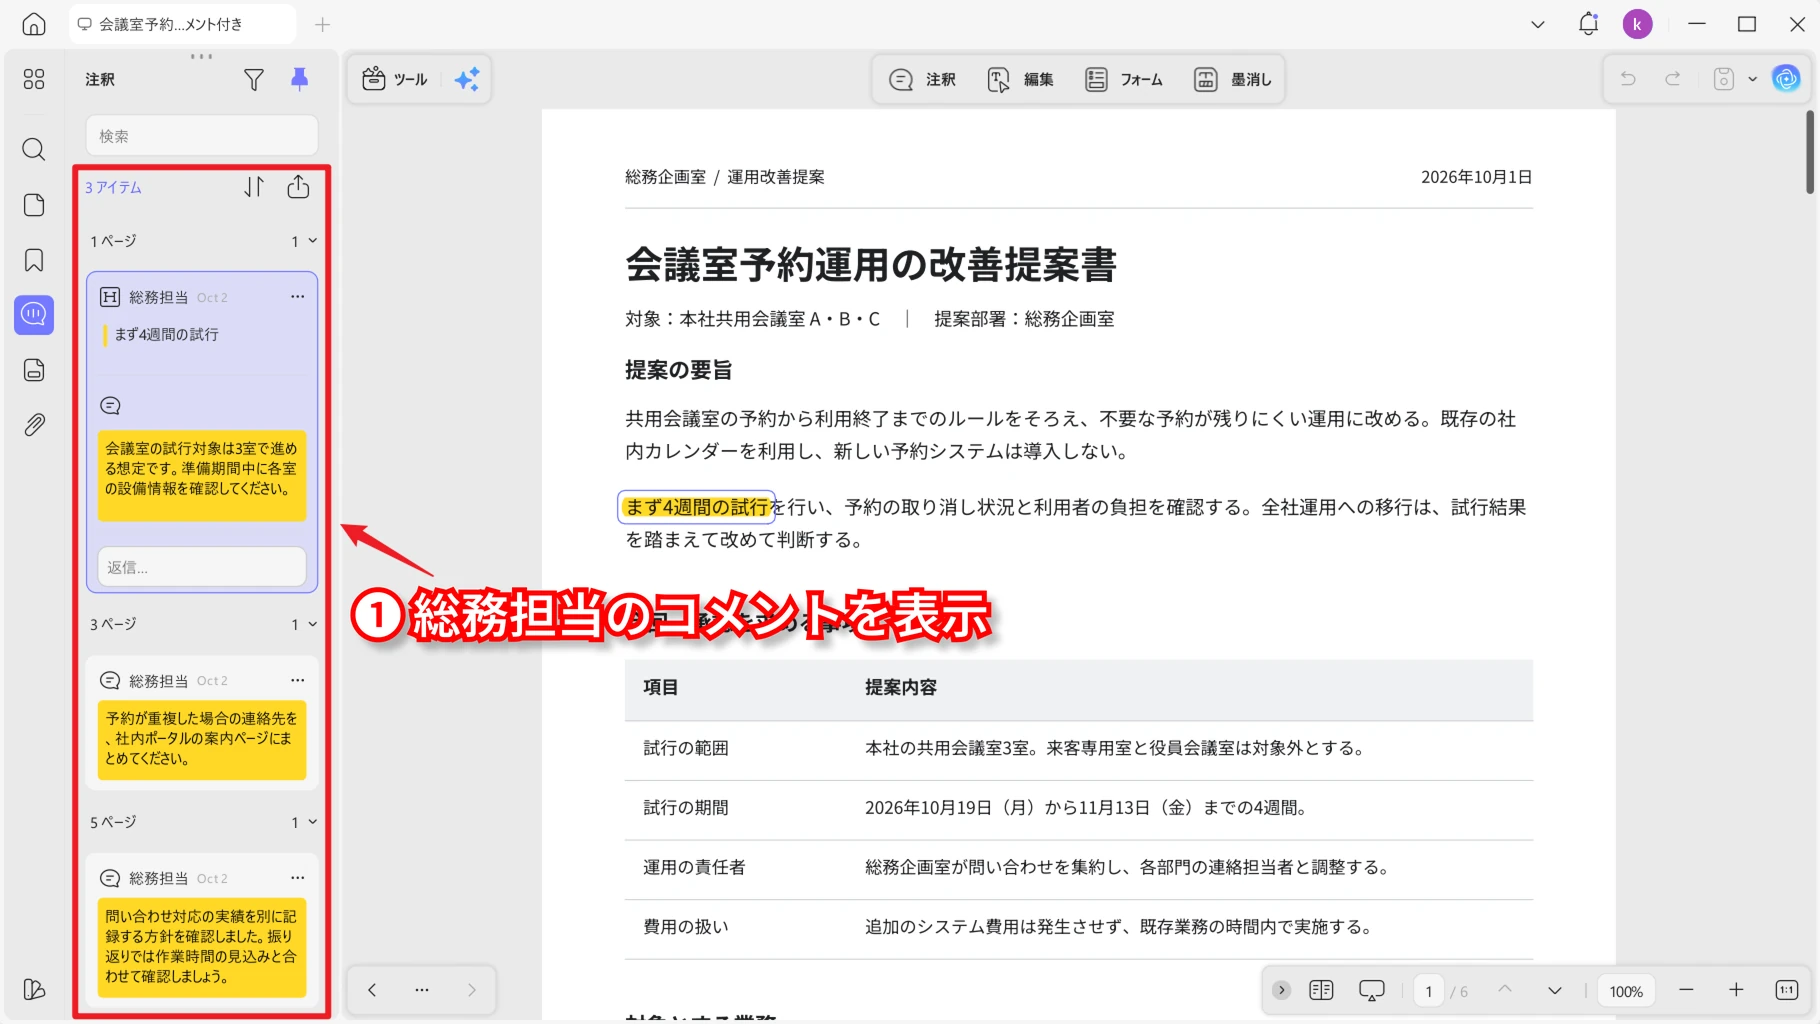Open the tab list dropdown chevron
The image size is (1820, 1024).
(1538, 24)
